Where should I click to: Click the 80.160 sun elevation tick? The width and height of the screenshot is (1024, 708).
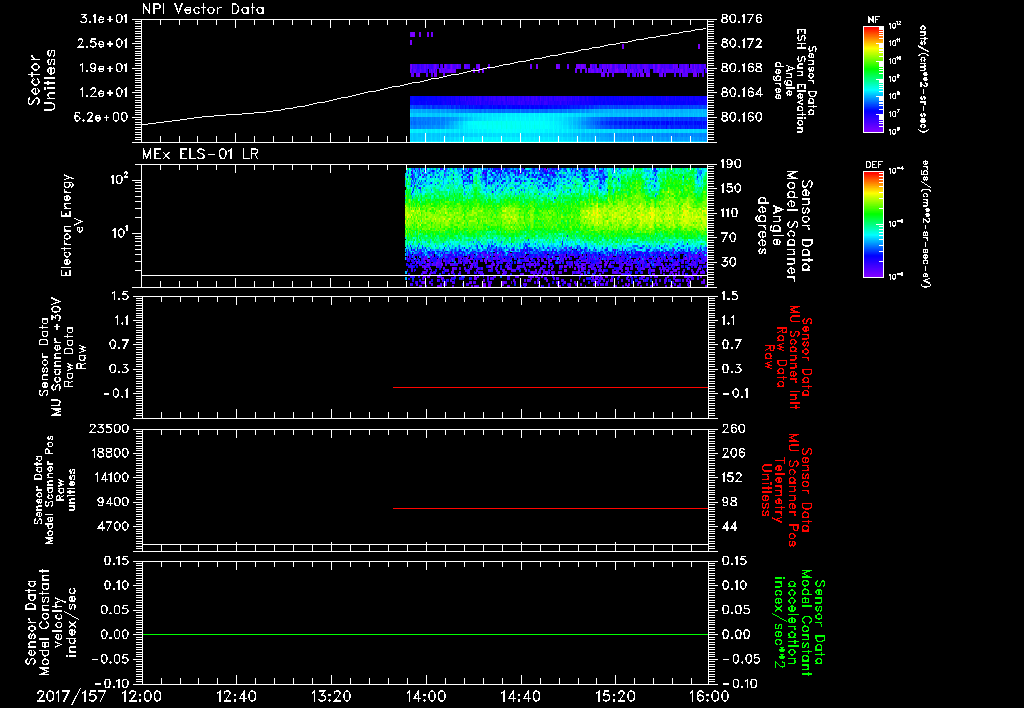(741, 118)
